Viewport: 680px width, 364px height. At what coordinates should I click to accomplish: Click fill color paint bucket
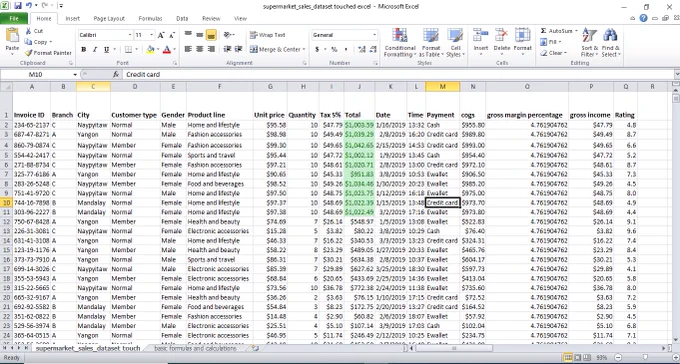coord(150,50)
